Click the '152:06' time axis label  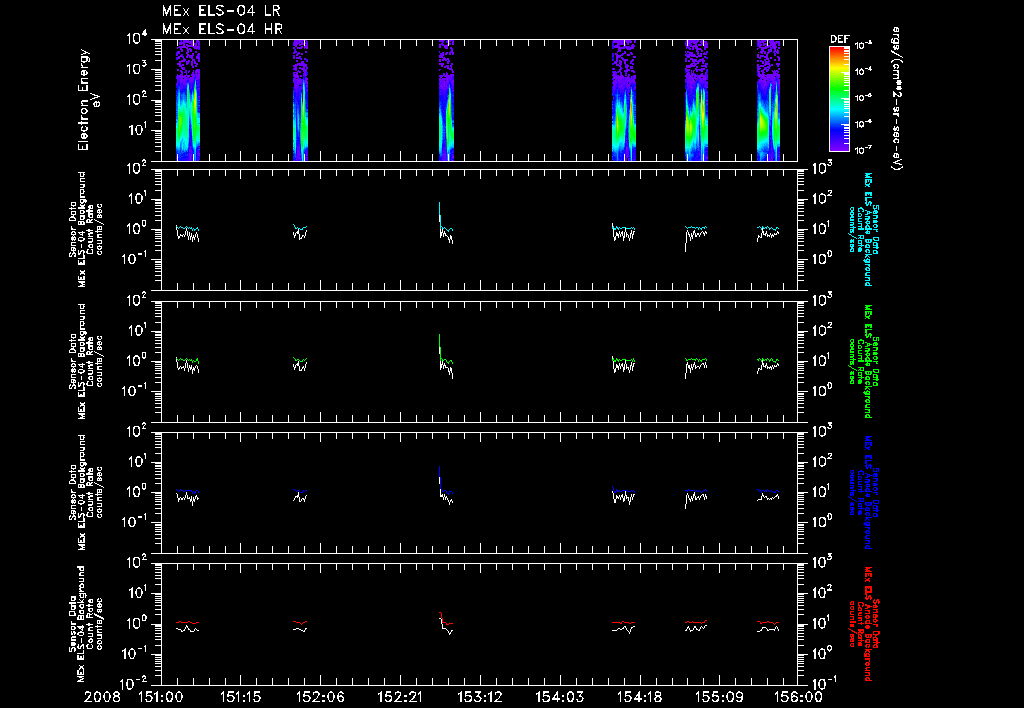[x=320, y=697]
